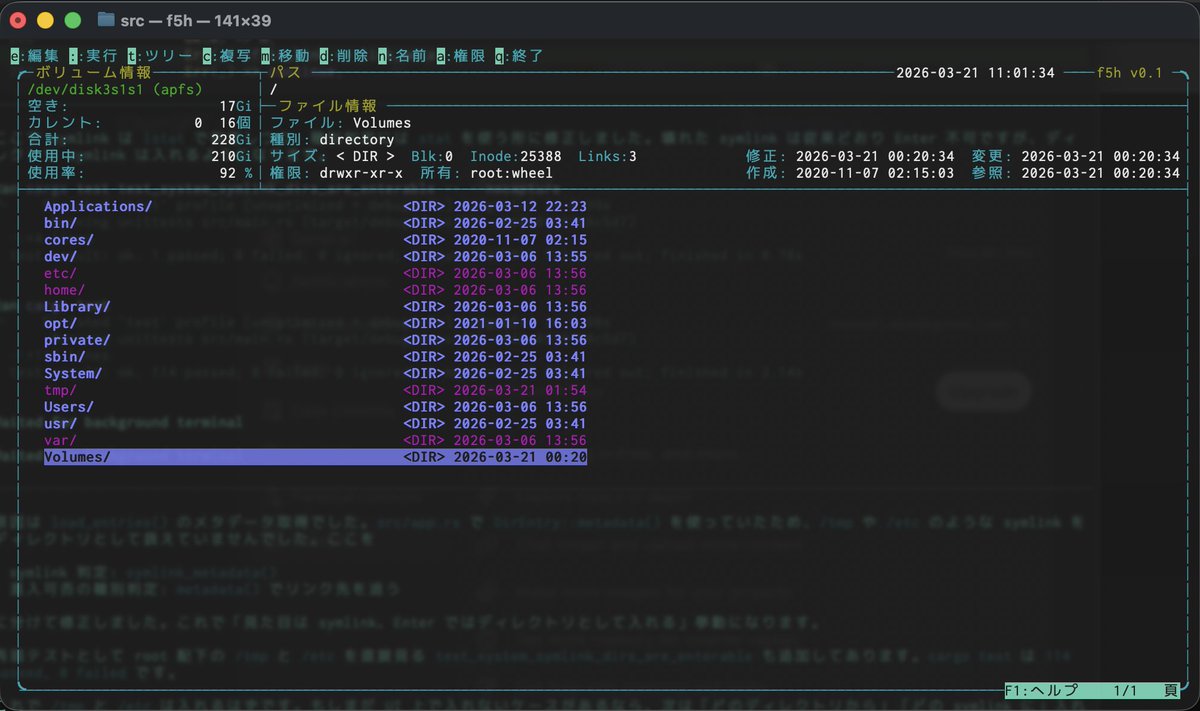Click the 92 % usage rate value
Viewport: 1200px width, 711px height.
coord(236,173)
